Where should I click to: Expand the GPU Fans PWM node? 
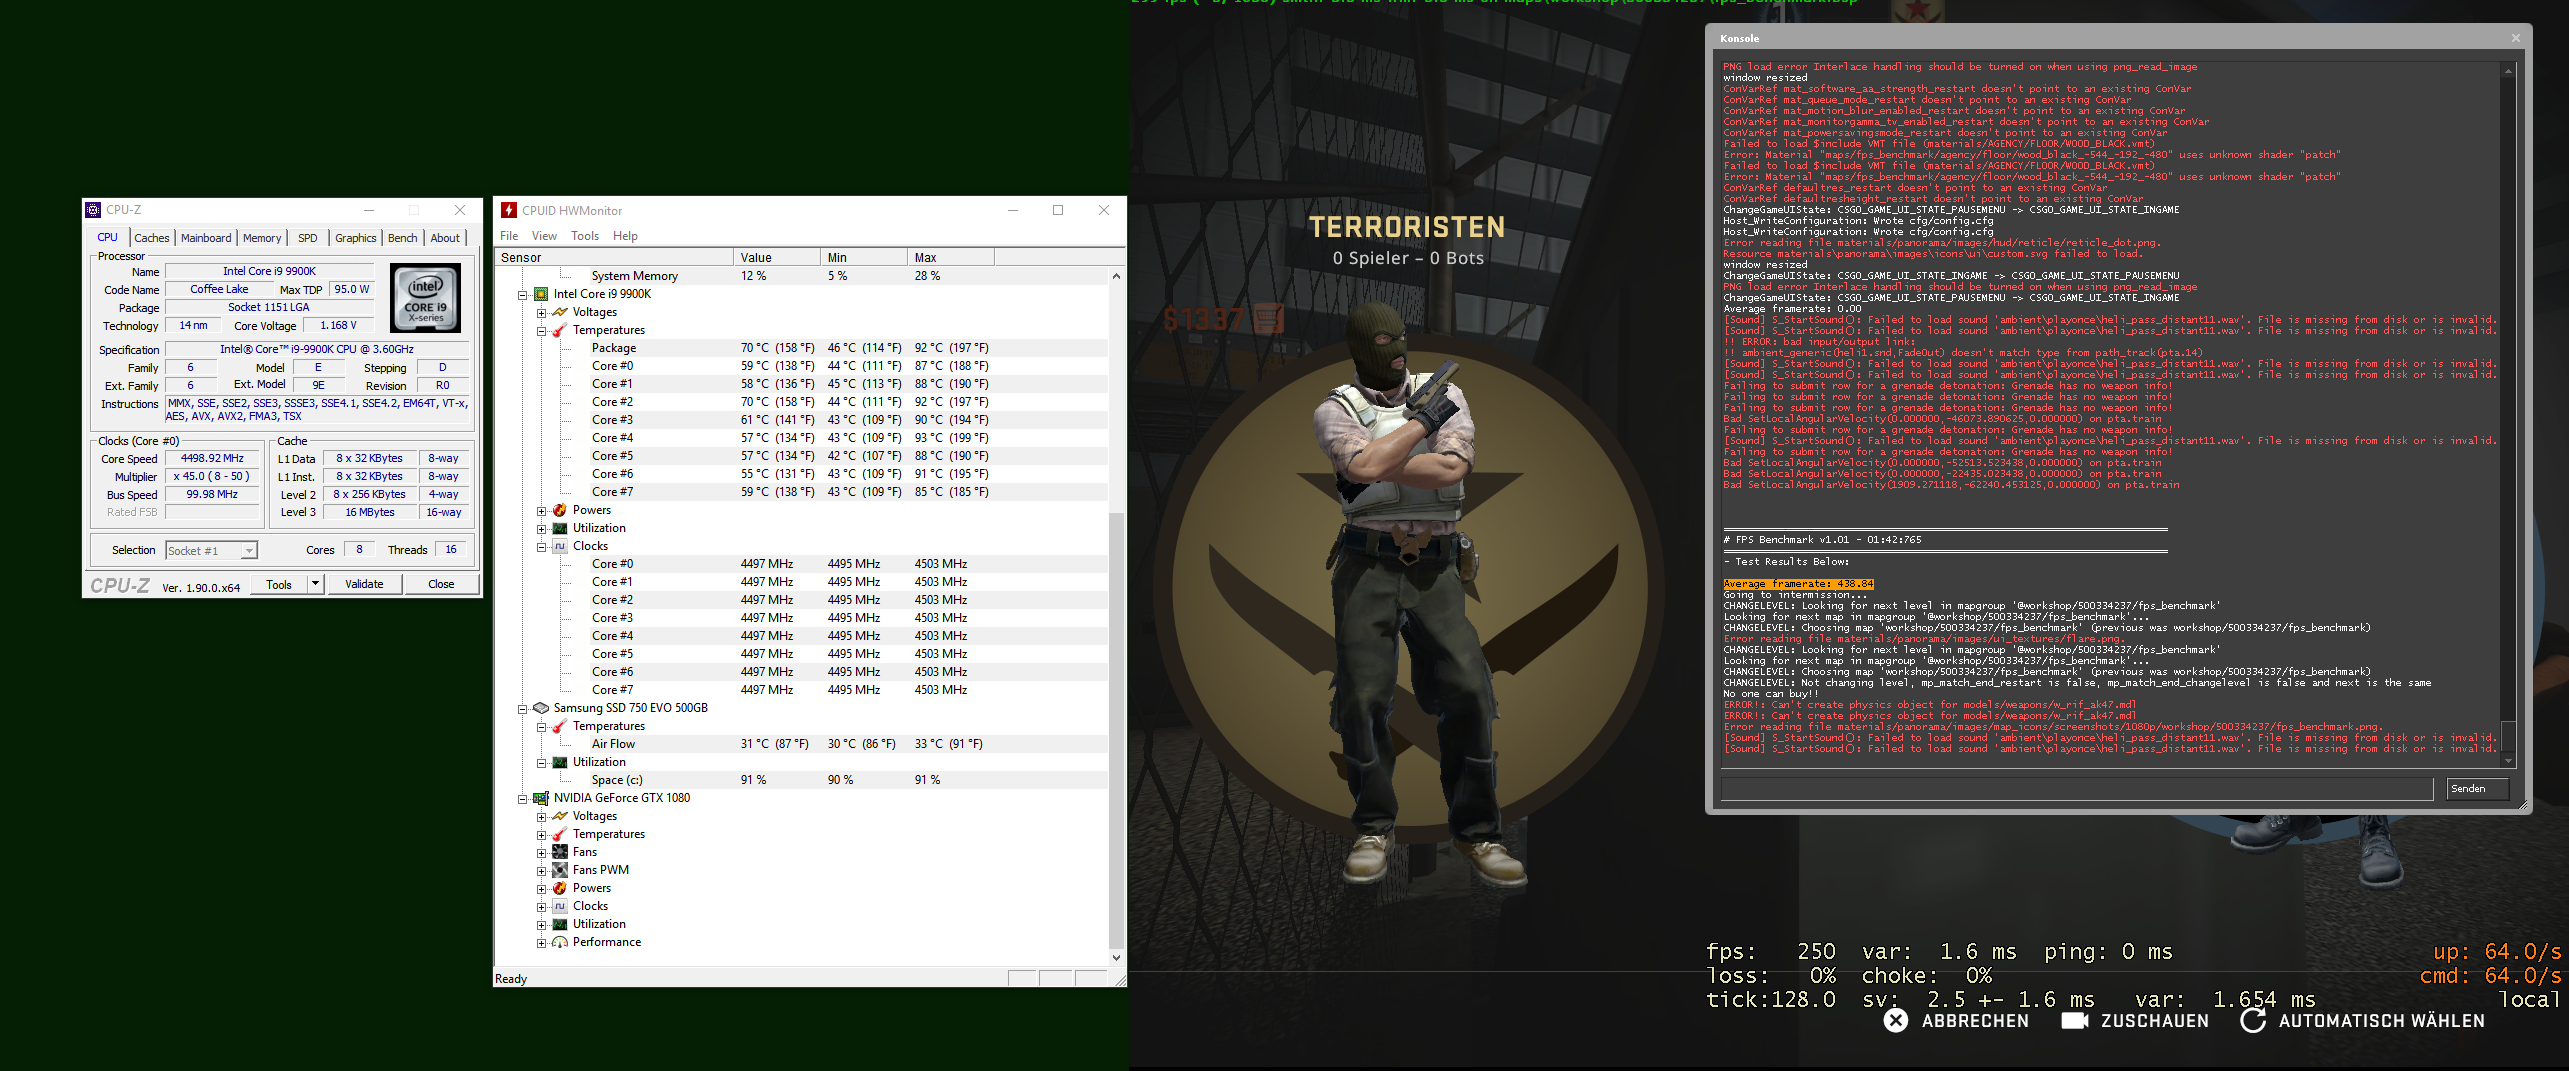tap(541, 871)
